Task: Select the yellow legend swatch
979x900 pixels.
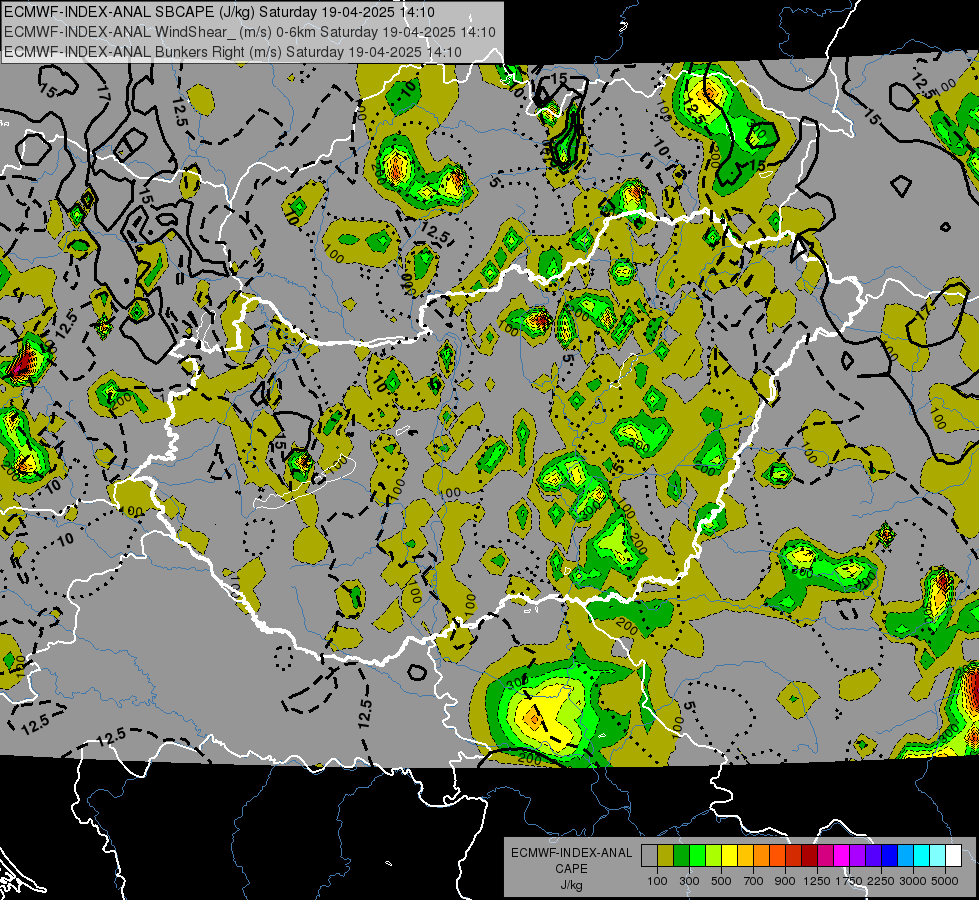Action: (x=729, y=856)
